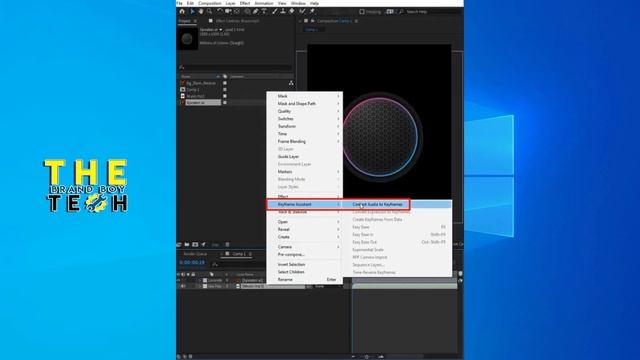Select the Music.mp3 item in Project panel

(196, 96)
